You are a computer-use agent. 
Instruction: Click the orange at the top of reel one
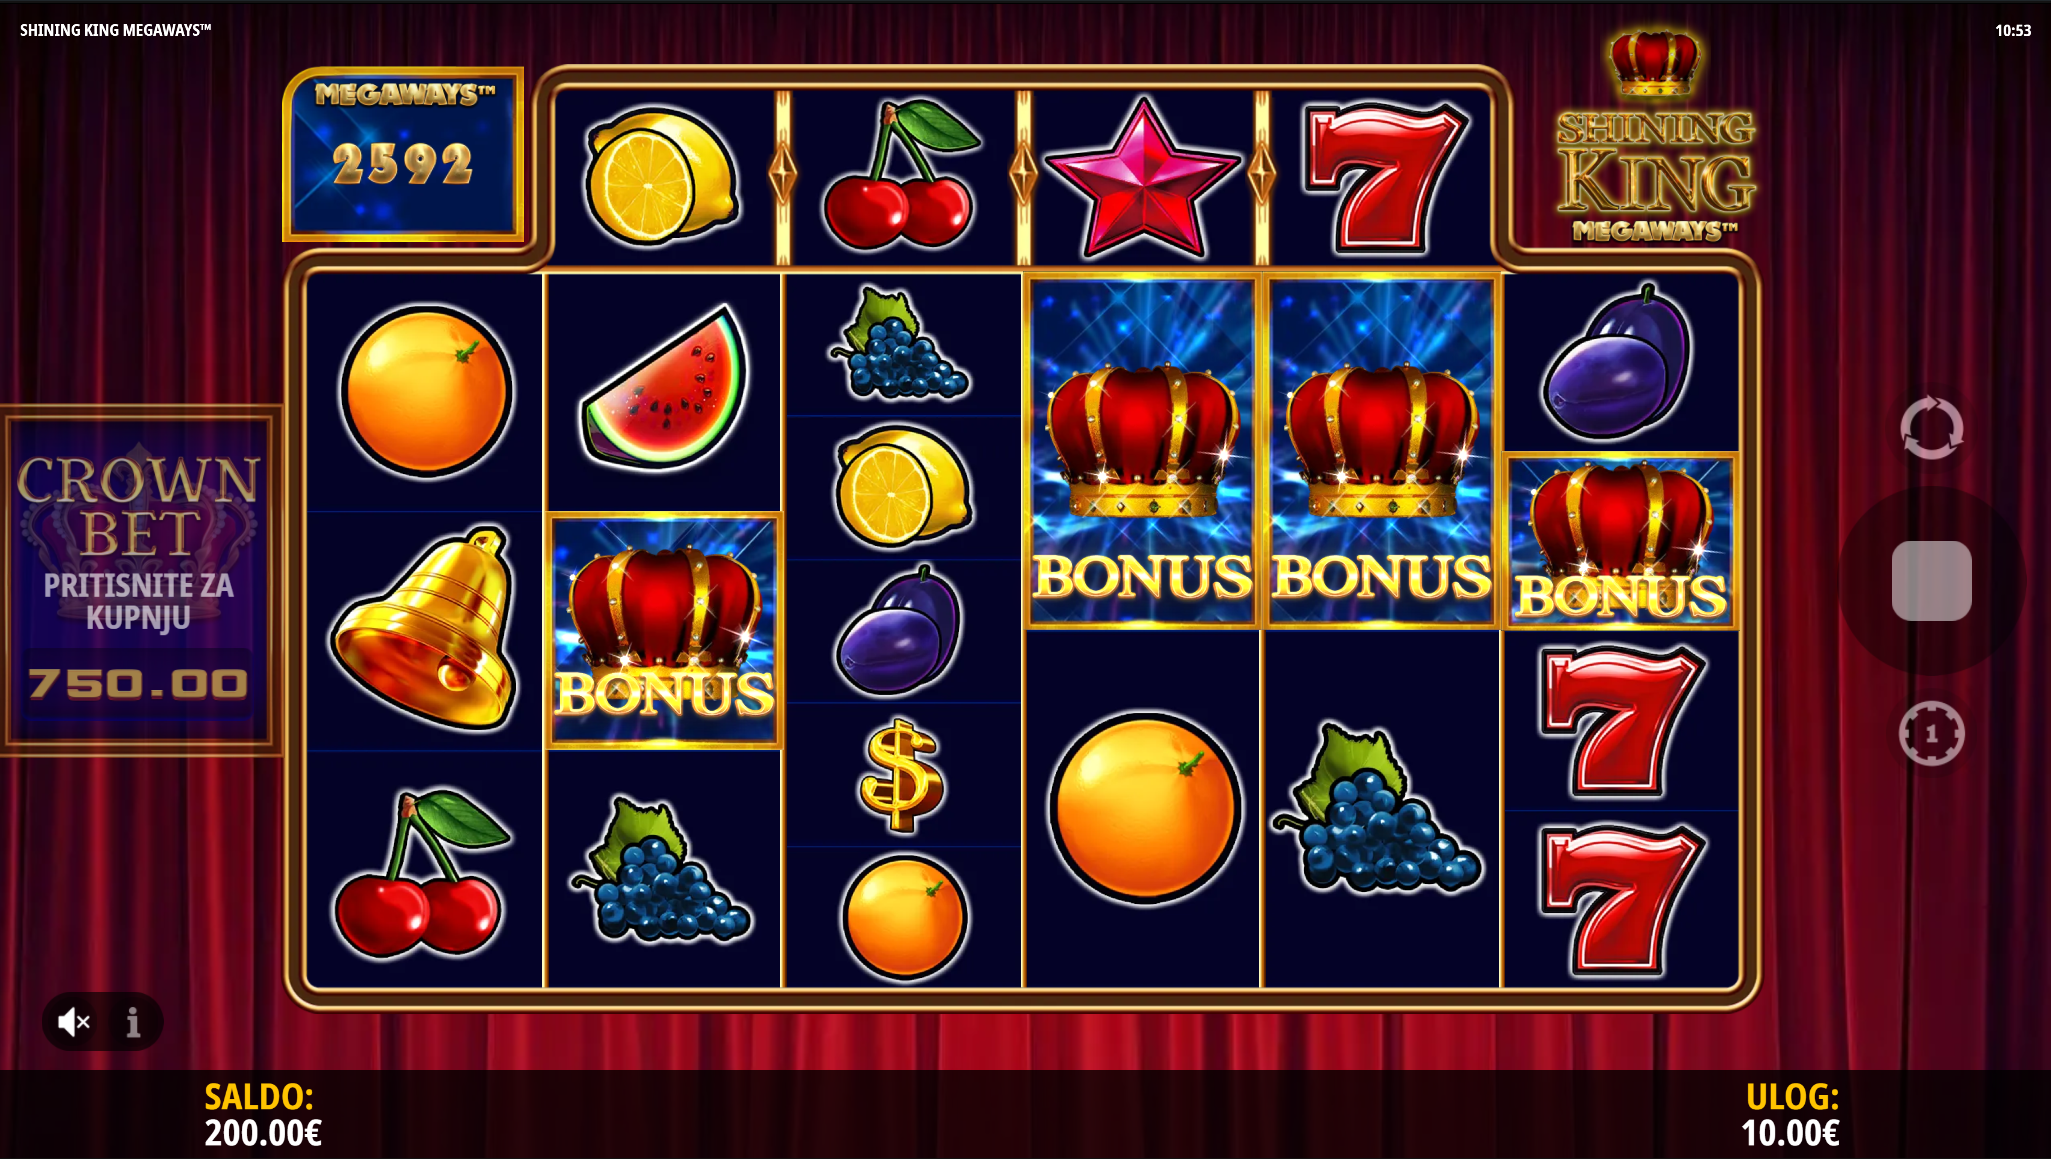point(426,391)
